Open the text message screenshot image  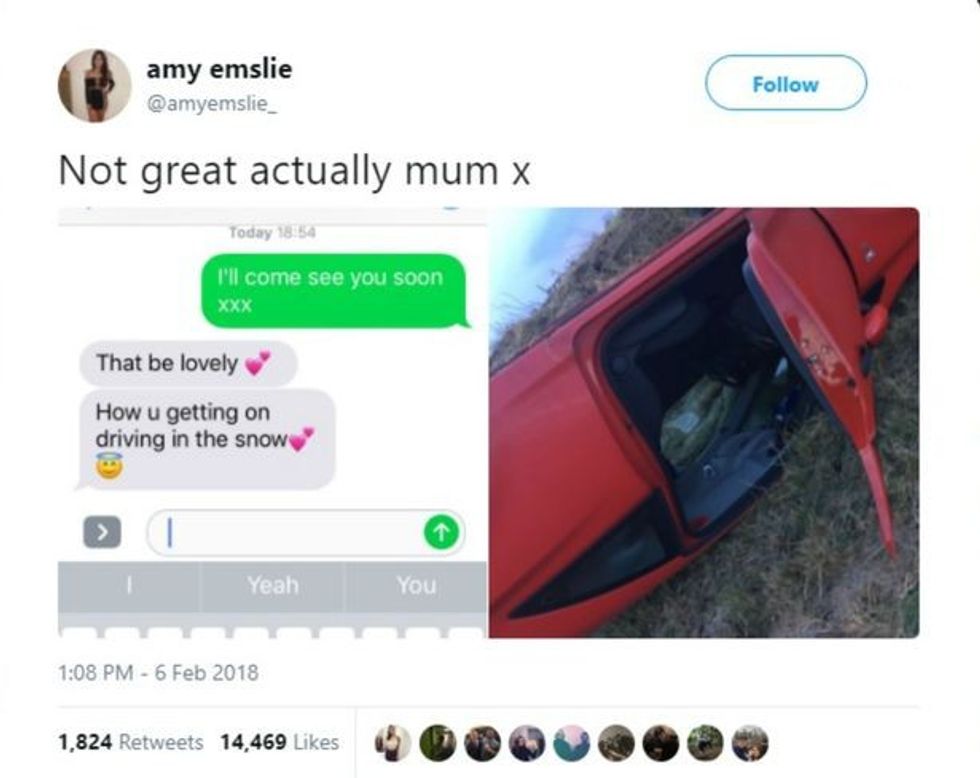click(x=272, y=422)
